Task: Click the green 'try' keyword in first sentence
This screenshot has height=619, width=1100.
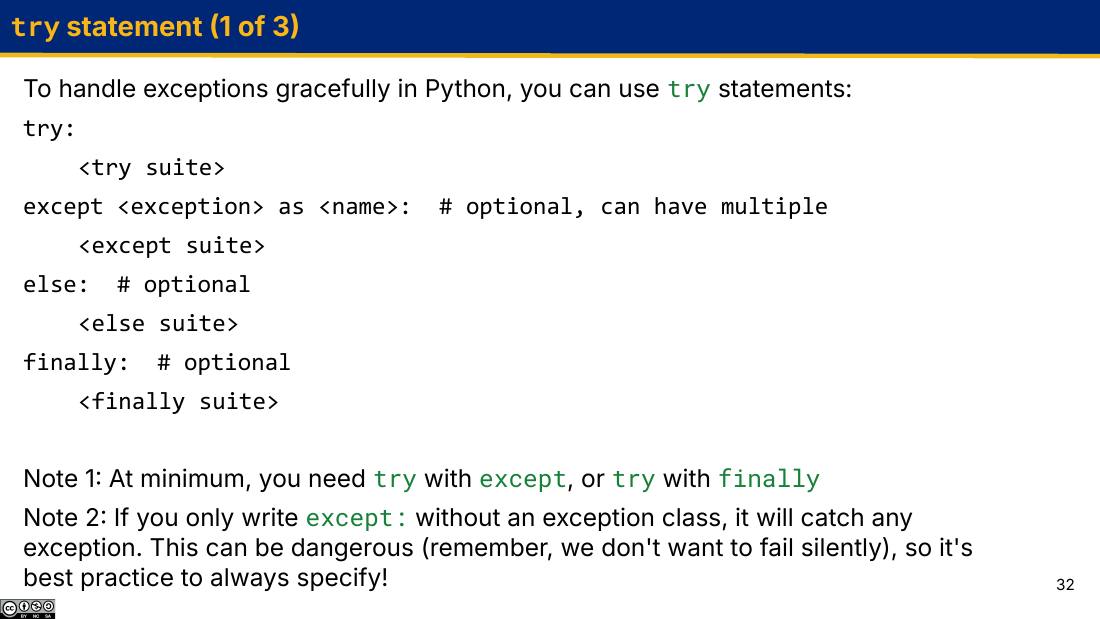Action: point(688,90)
